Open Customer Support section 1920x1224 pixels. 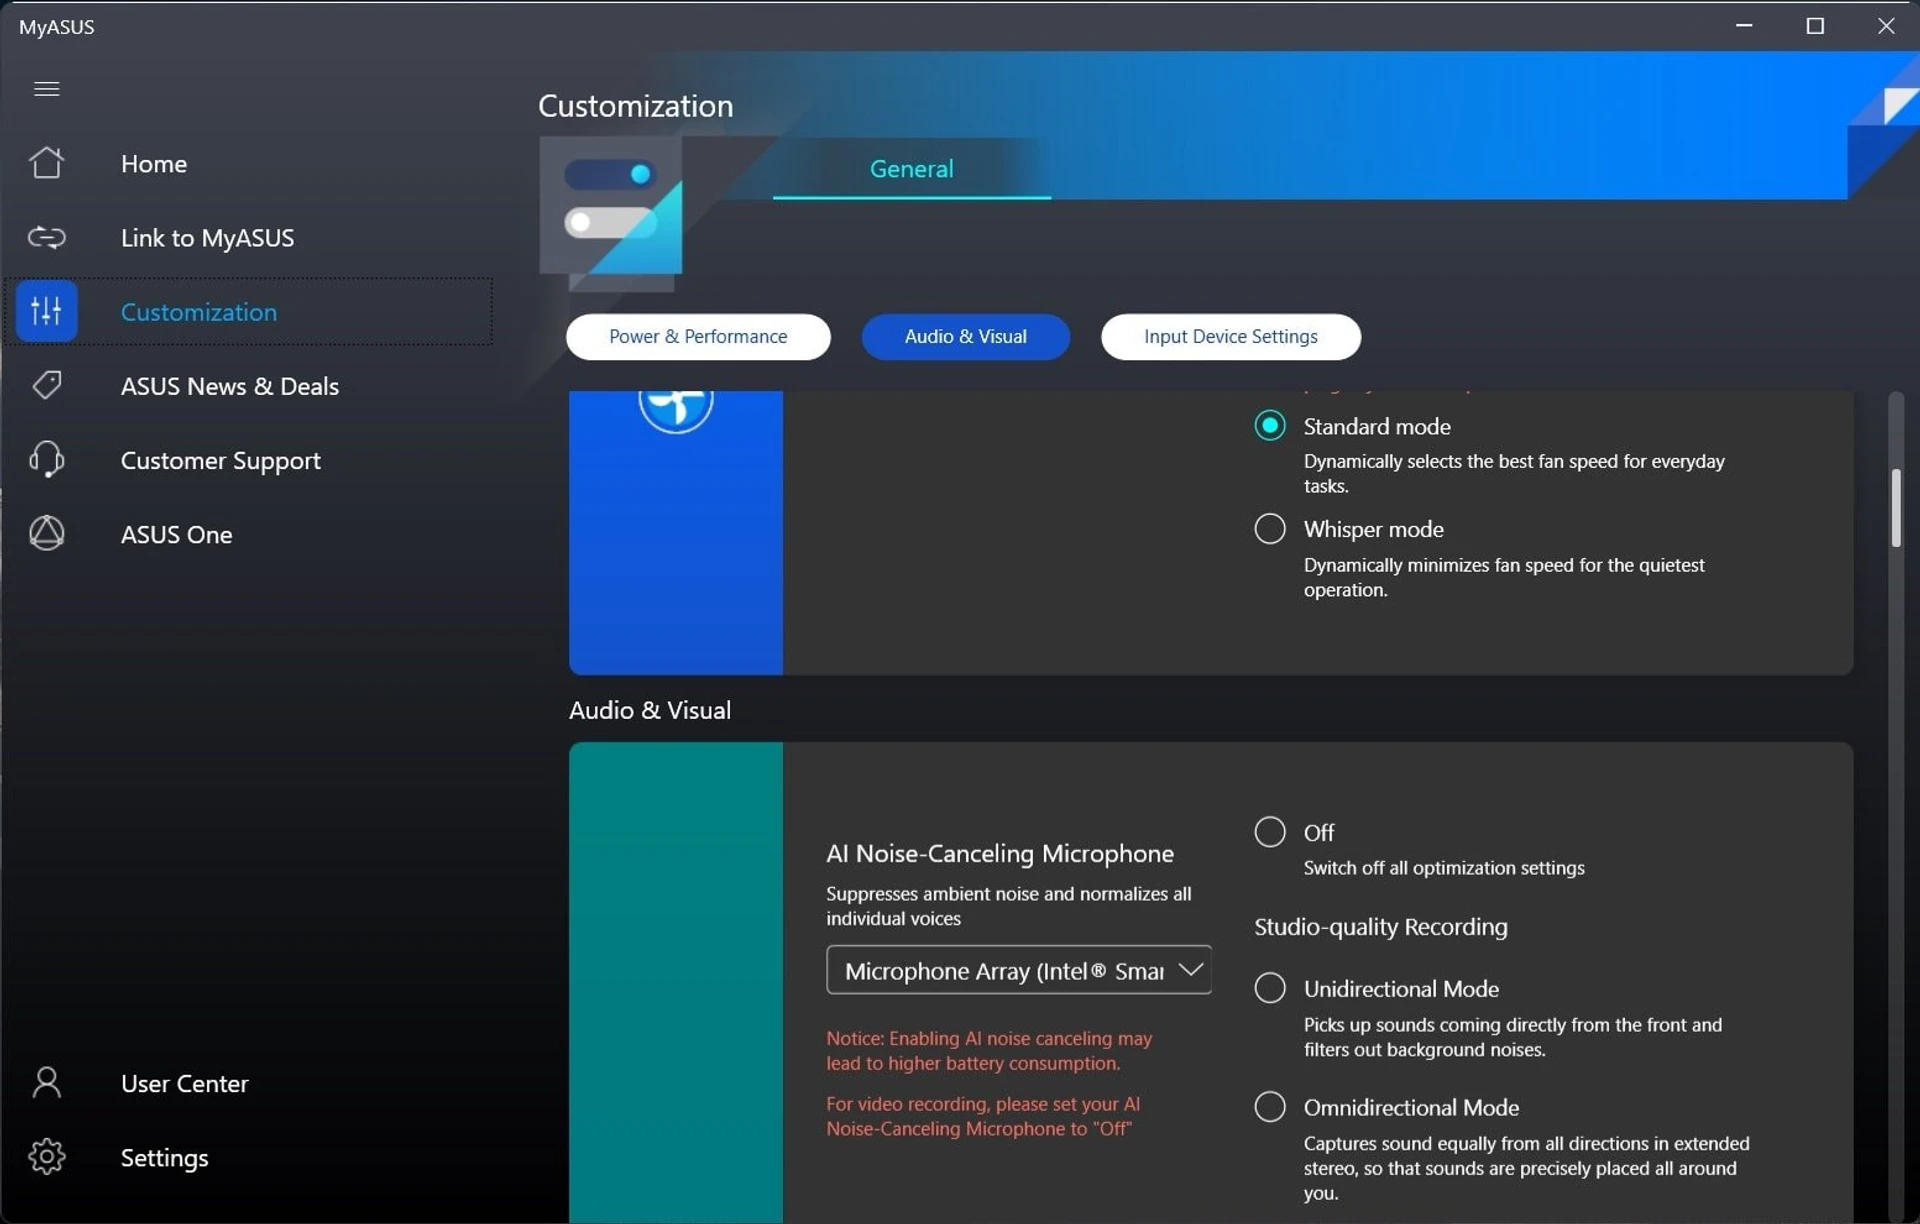point(221,460)
